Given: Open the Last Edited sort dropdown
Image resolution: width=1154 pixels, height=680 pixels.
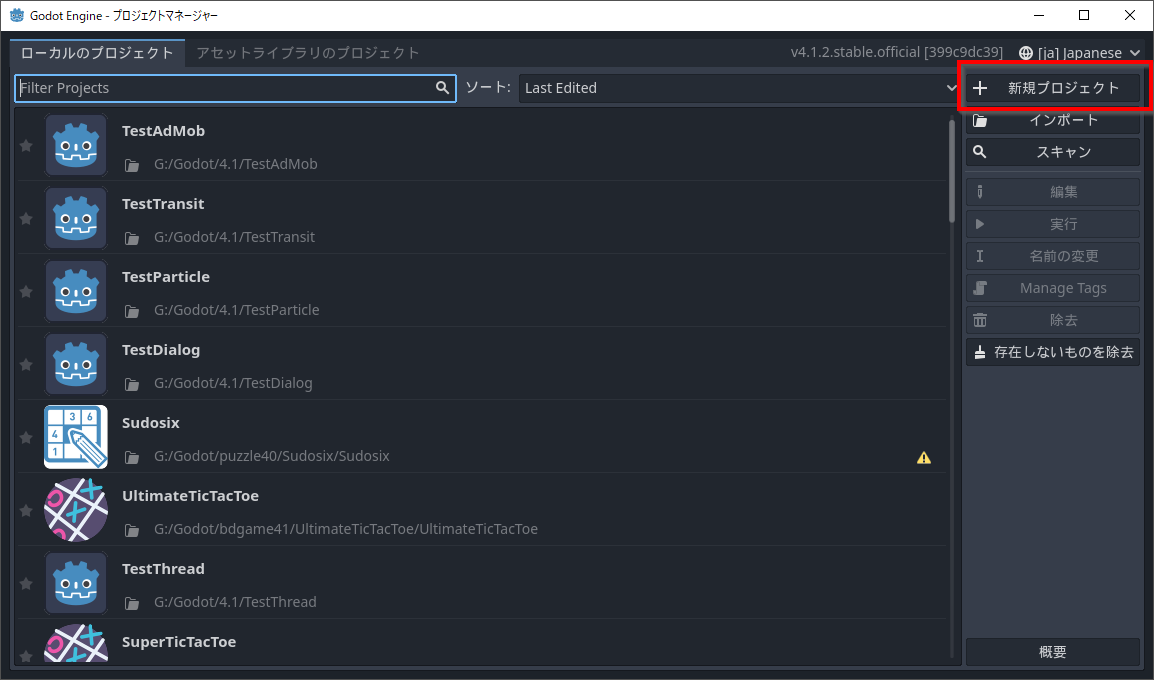Looking at the screenshot, I should pos(739,88).
